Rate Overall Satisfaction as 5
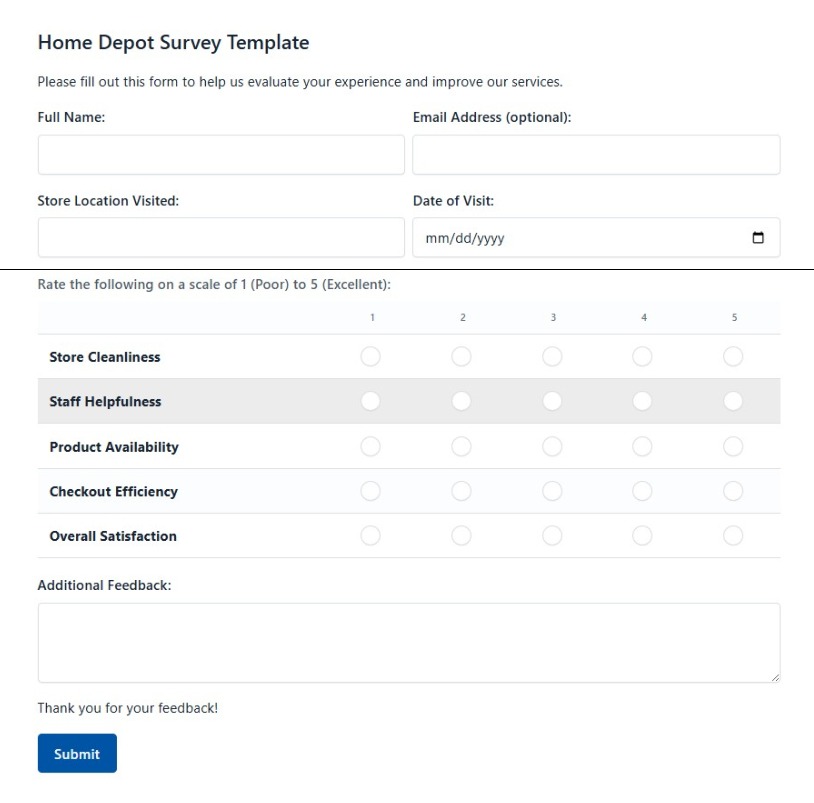Image resolution: width=814 pixels, height=803 pixels. click(733, 536)
